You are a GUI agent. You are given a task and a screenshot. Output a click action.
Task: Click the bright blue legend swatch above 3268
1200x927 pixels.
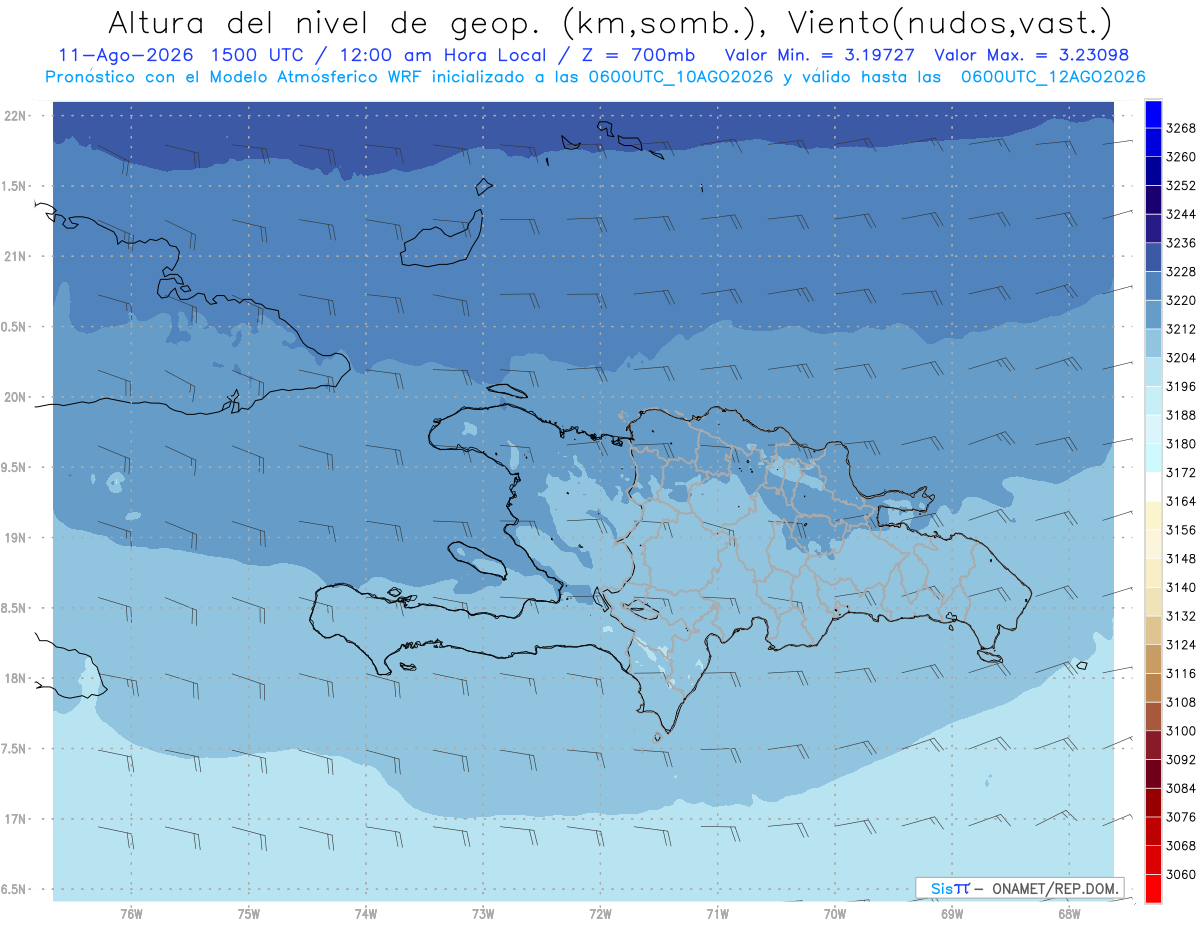tap(1152, 114)
